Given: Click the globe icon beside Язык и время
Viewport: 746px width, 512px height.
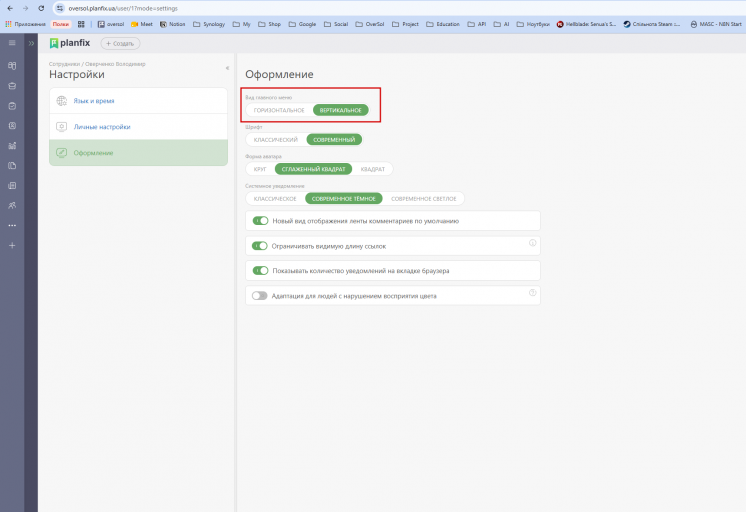Looking at the screenshot, I should tap(62, 101).
